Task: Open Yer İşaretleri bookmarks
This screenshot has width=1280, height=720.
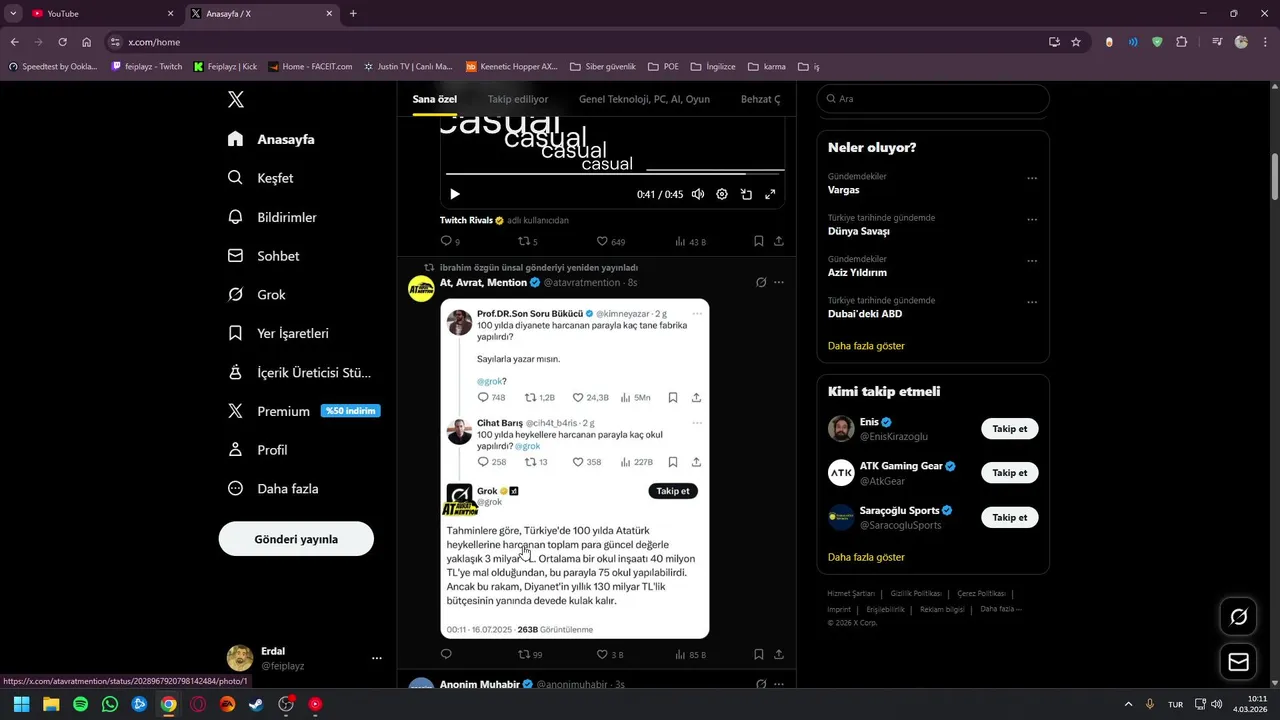Action: pyautogui.click(x=278, y=333)
